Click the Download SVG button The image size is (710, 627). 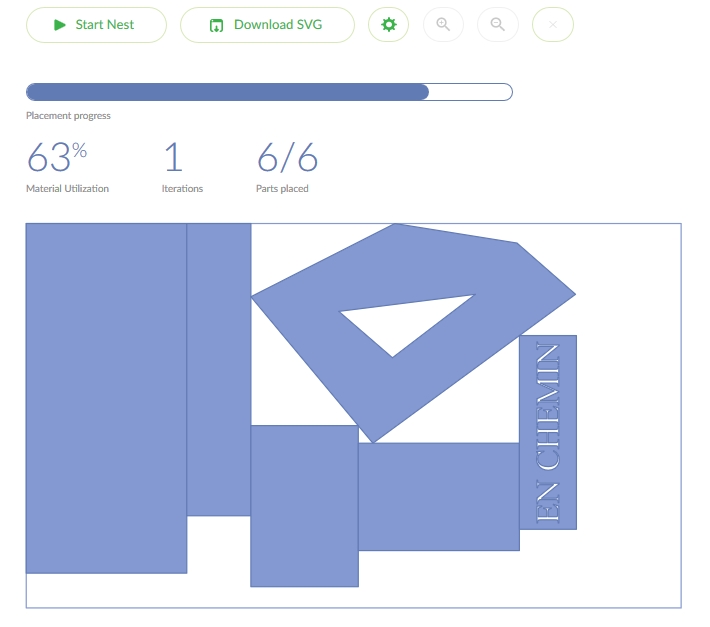267,25
